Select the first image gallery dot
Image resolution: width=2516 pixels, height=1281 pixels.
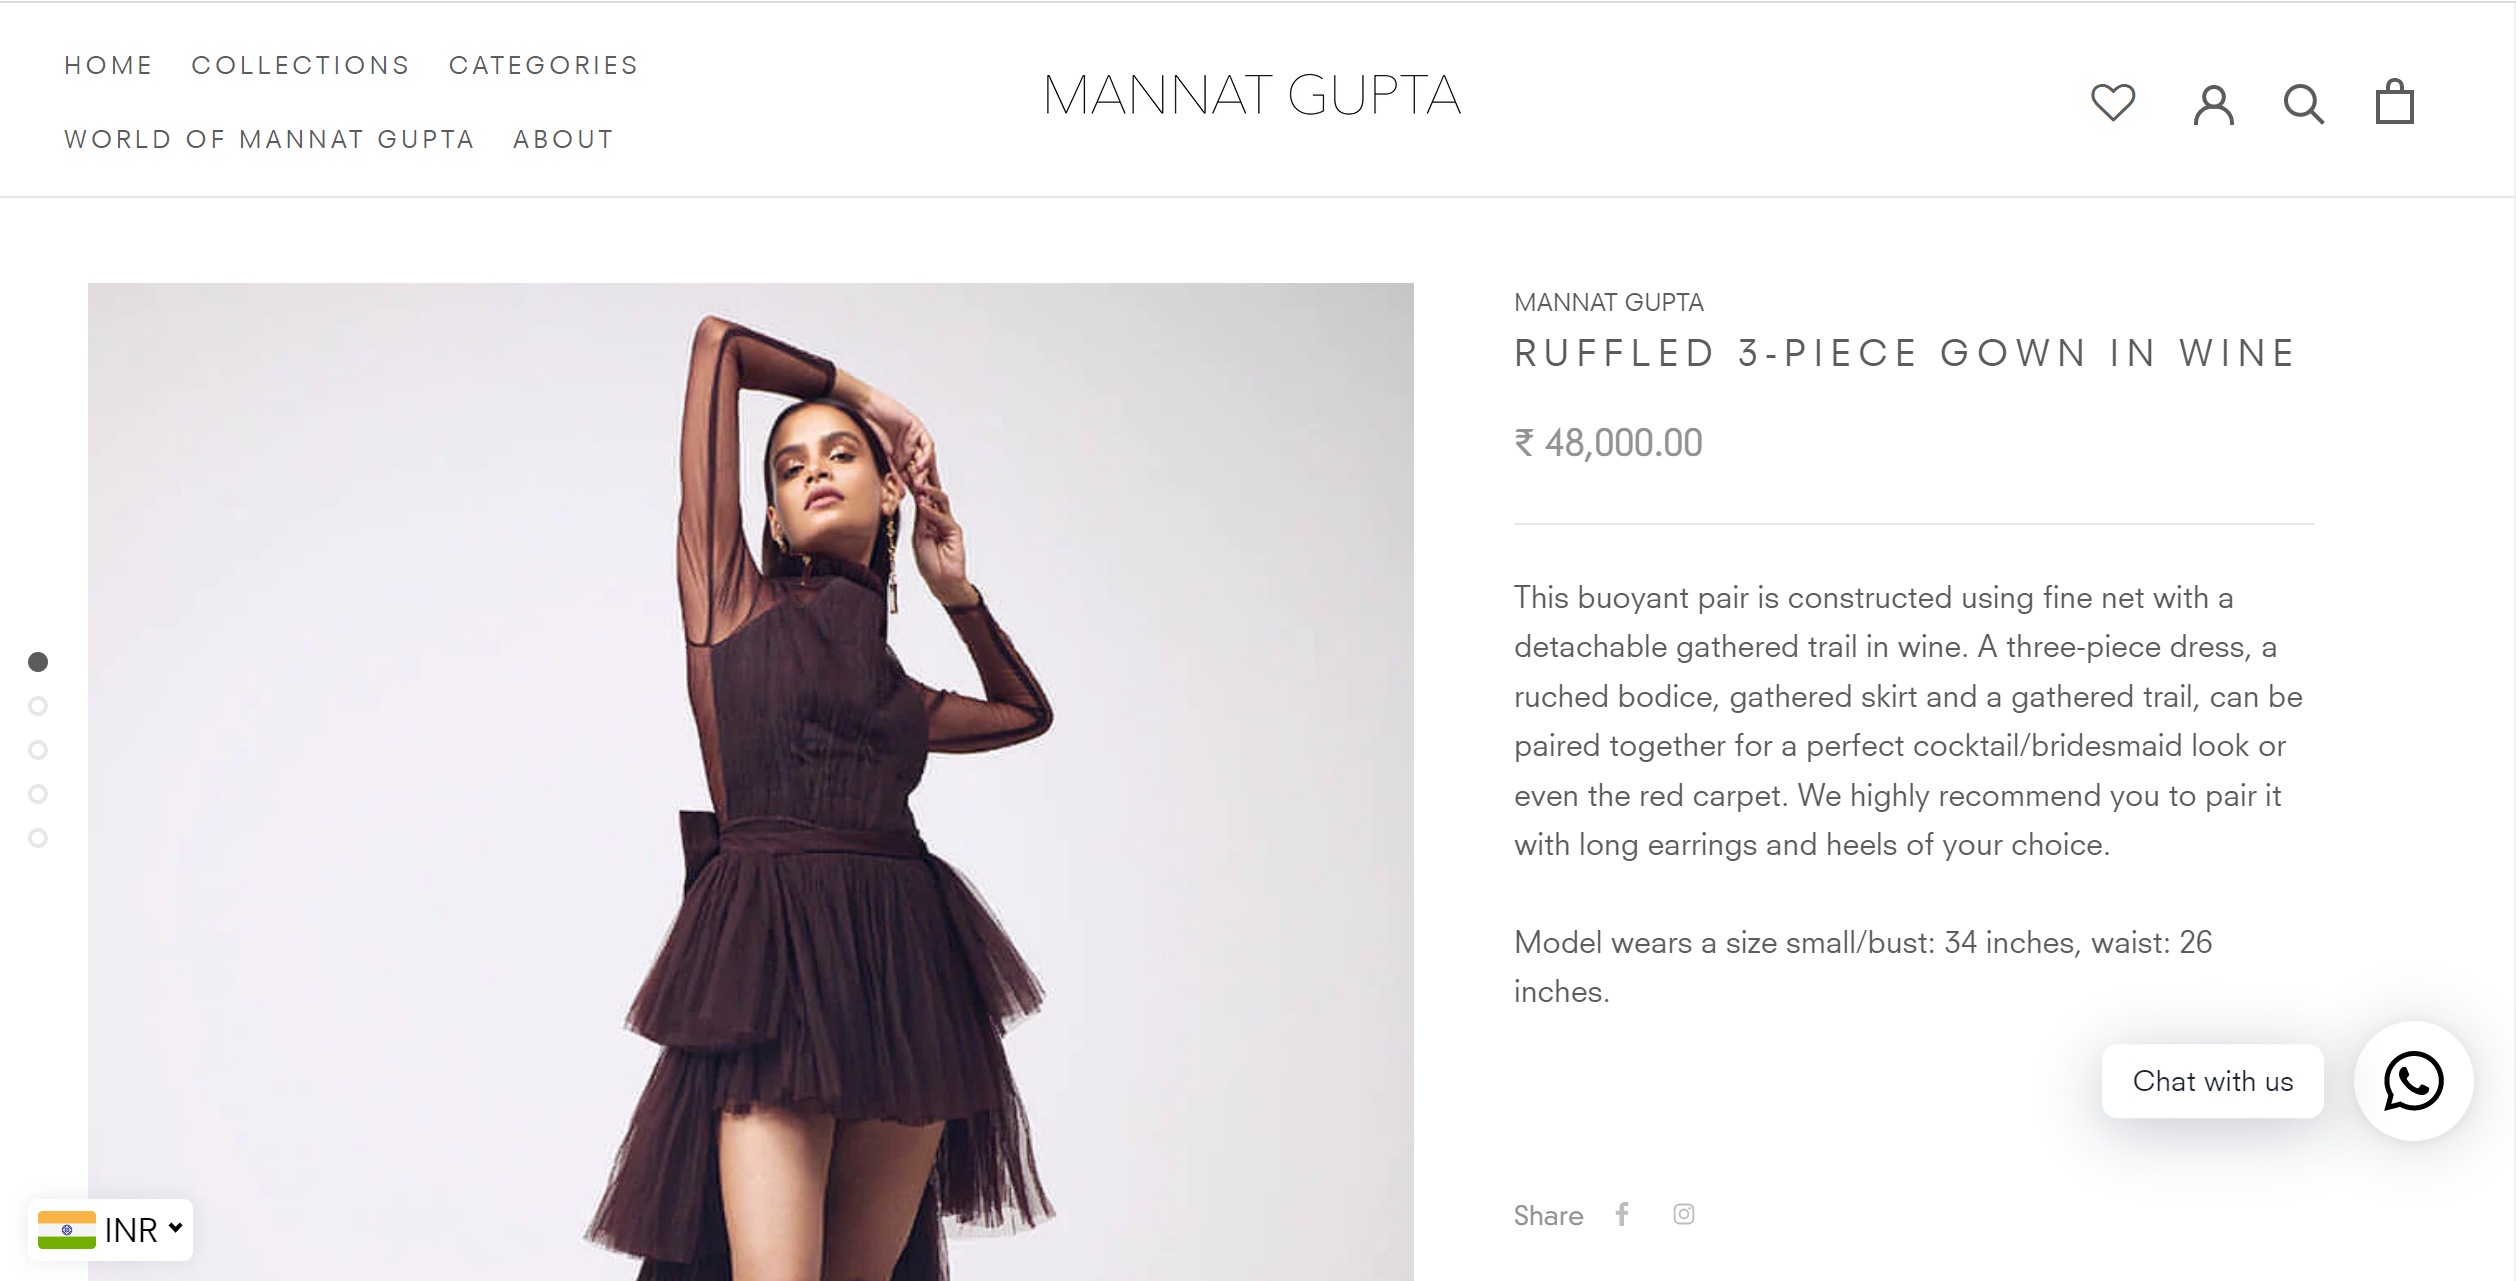point(38,662)
